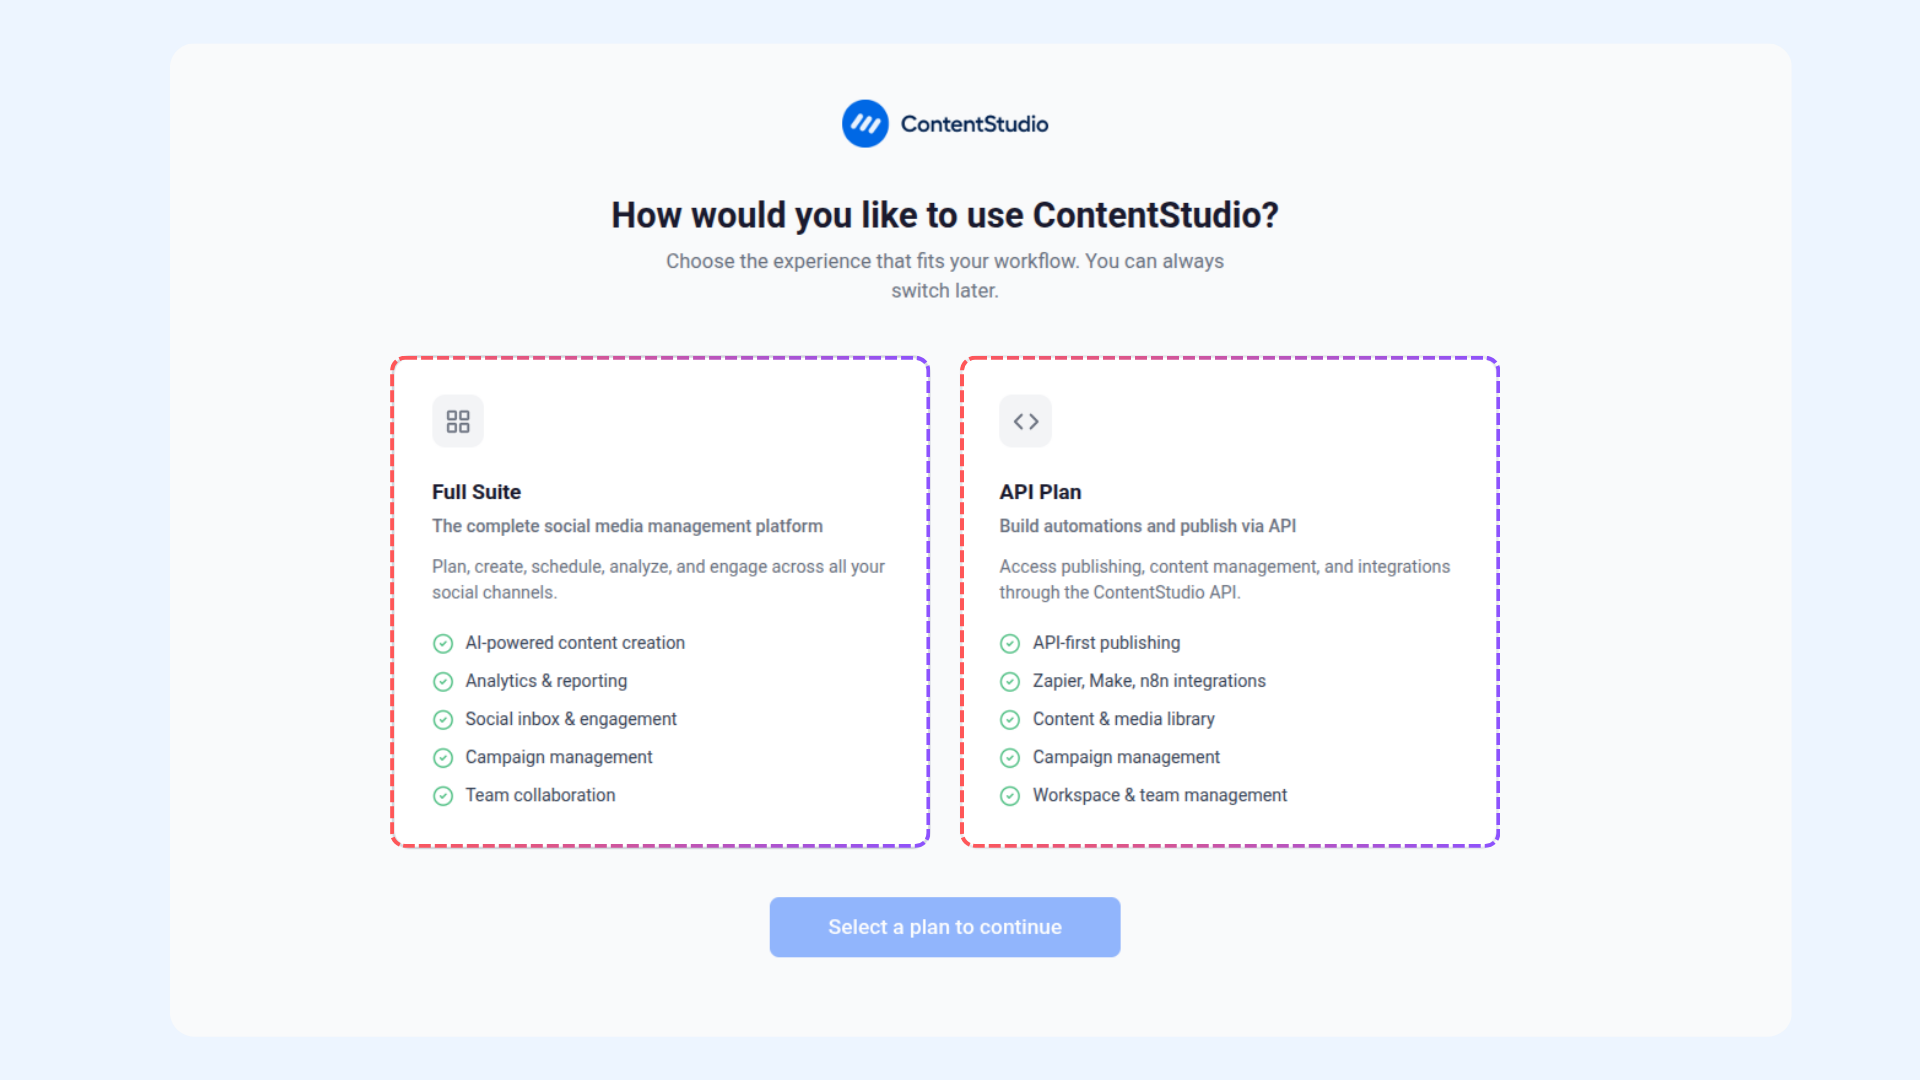Click the ContentStudio brand name text
This screenshot has height=1080, width=1920.
(974, 124)
